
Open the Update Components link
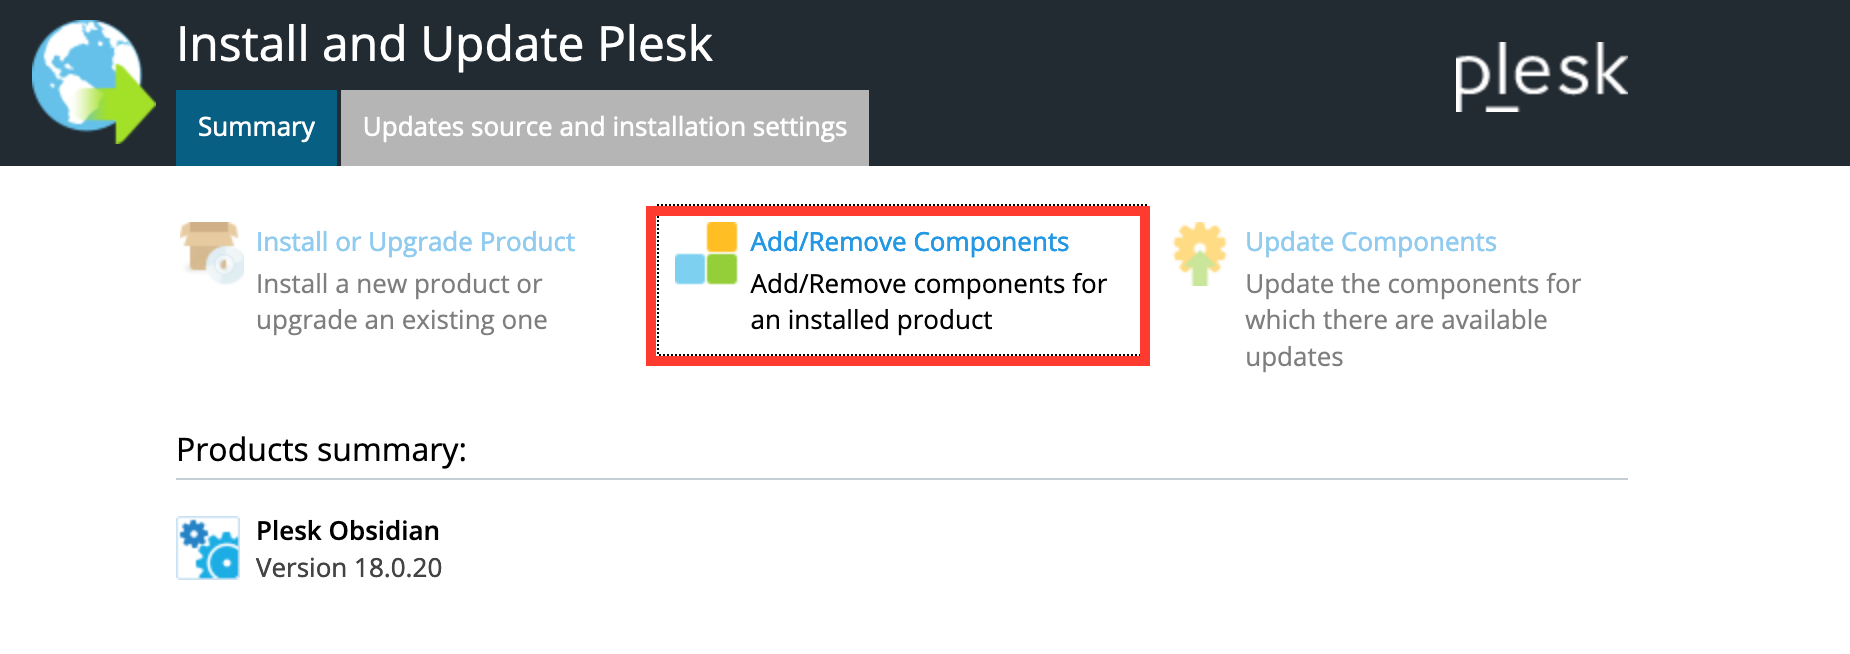click(1370, 242)
